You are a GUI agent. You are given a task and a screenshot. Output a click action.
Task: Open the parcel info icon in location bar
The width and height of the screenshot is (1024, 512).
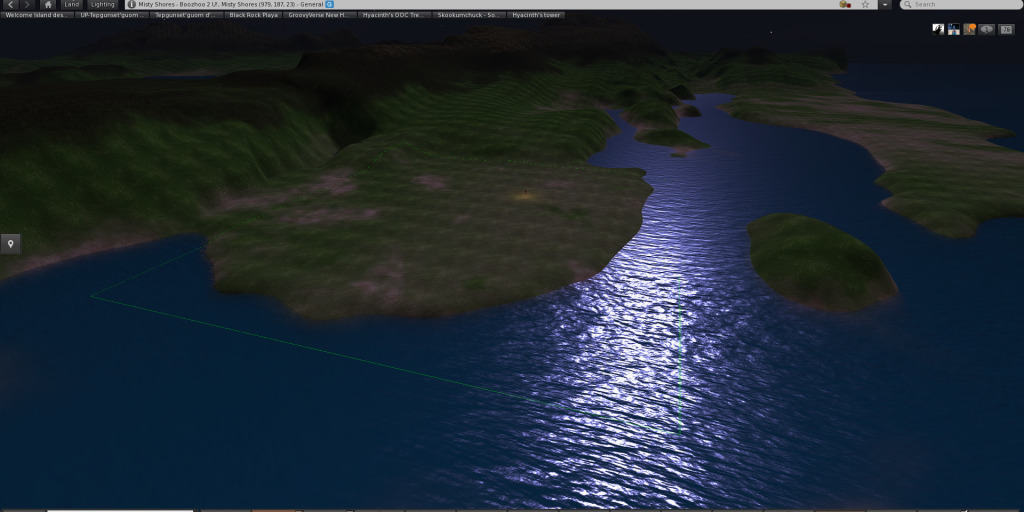tap(131, 5)
